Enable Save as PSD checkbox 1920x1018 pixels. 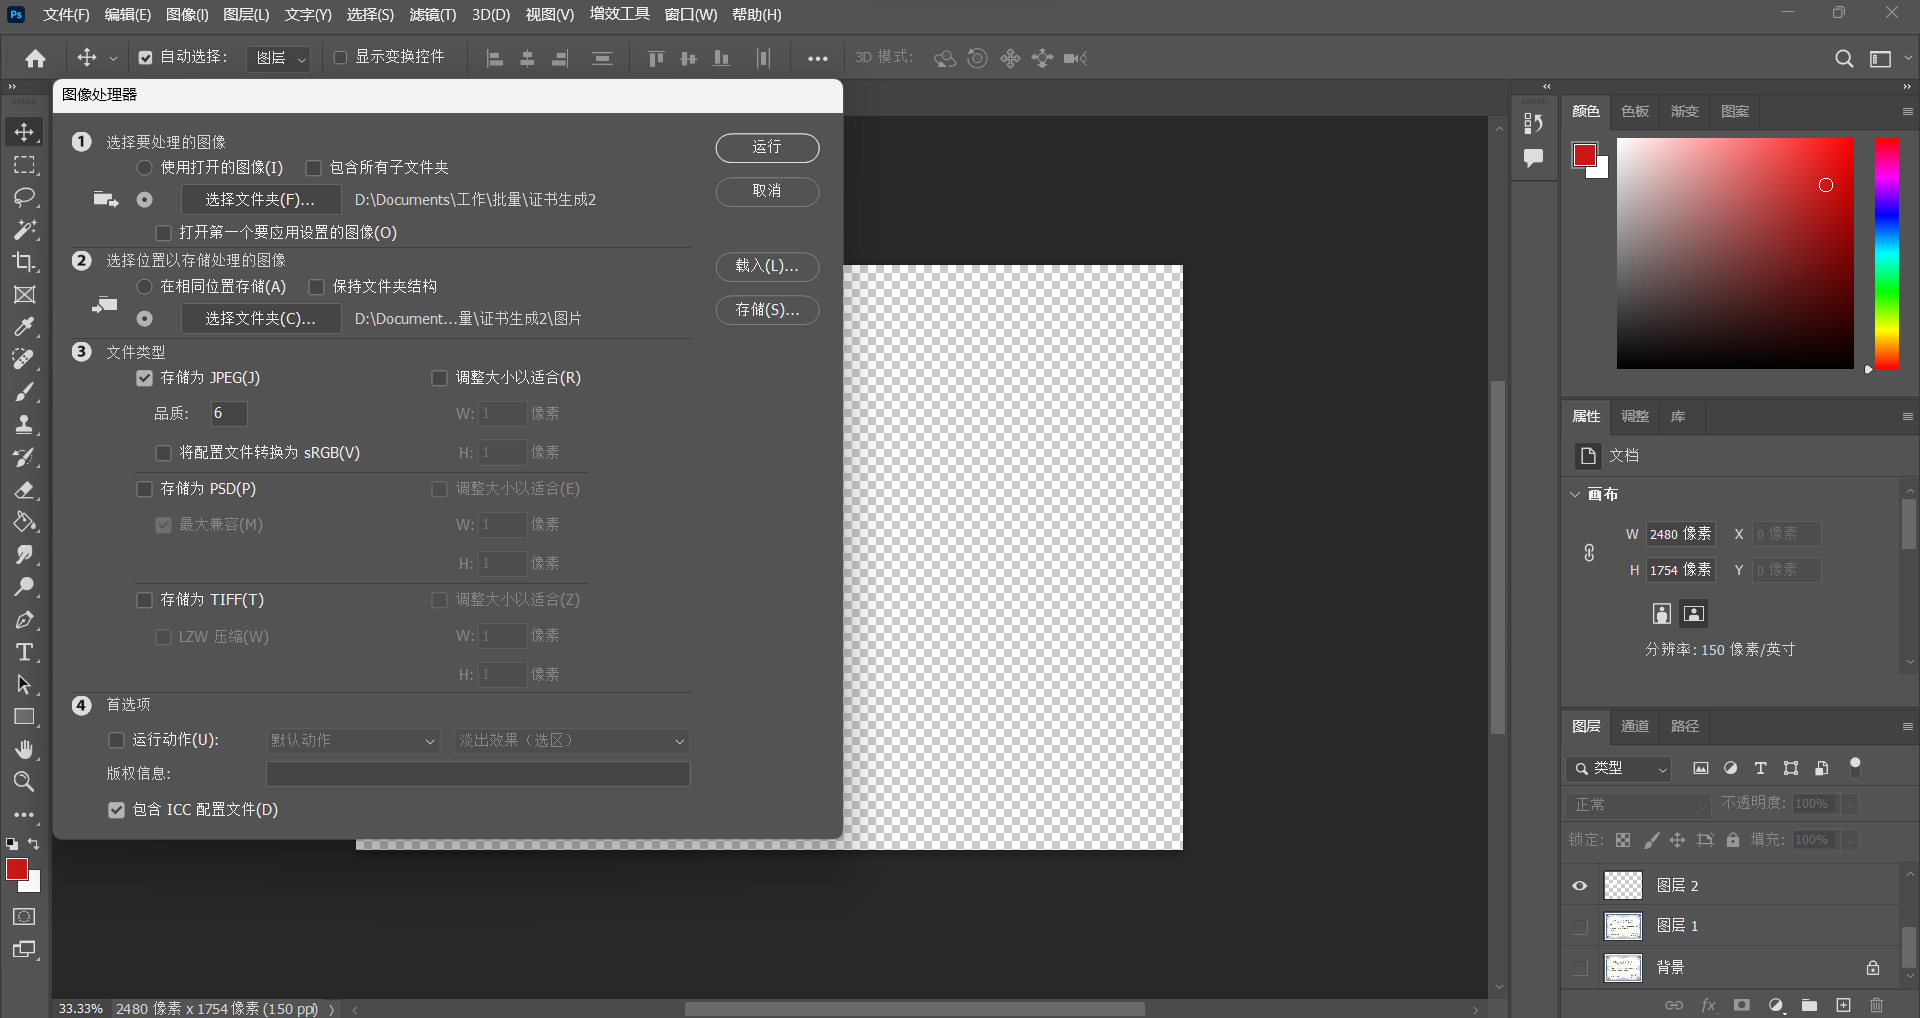click(145, 489)
